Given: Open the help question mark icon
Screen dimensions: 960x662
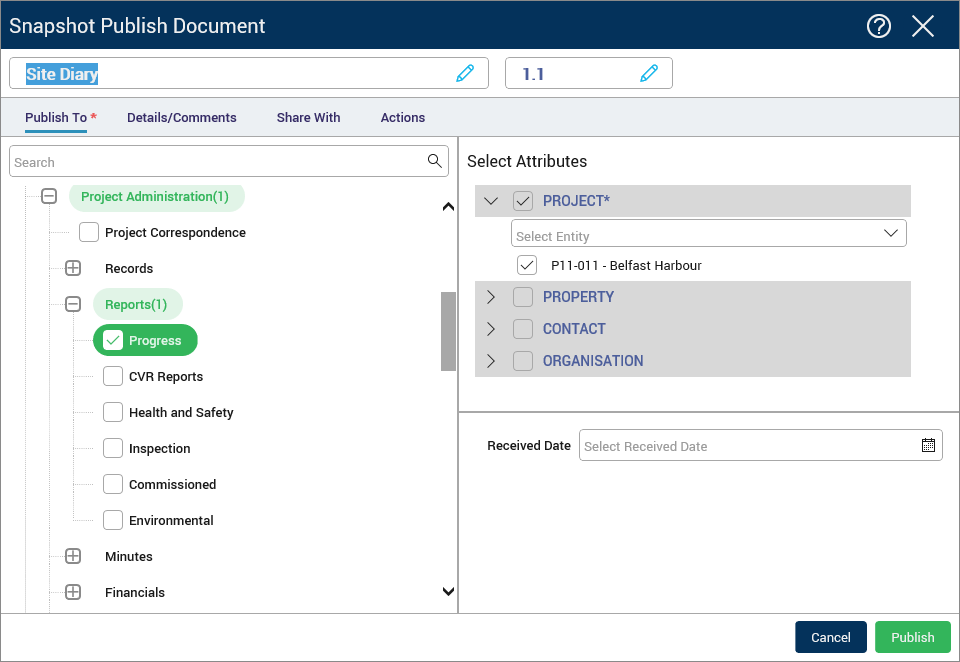Looking at the screenshot, I should pos(878,26).
